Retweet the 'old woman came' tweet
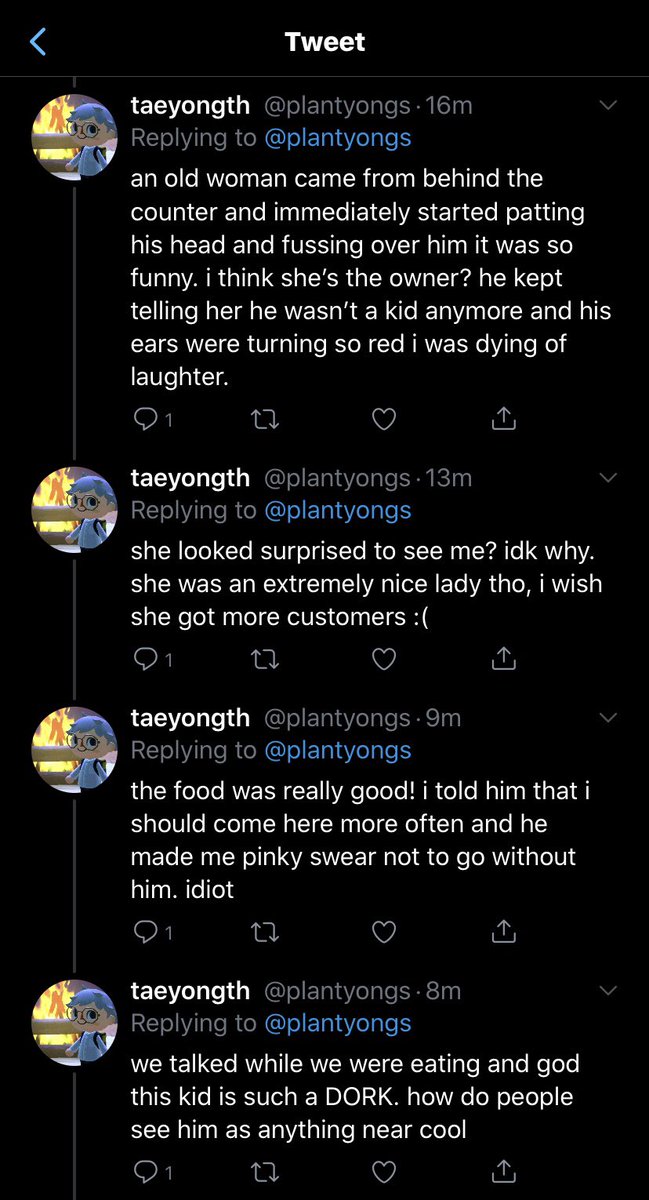This screenshot has height=1200, width=649. [x=263, y=420]
